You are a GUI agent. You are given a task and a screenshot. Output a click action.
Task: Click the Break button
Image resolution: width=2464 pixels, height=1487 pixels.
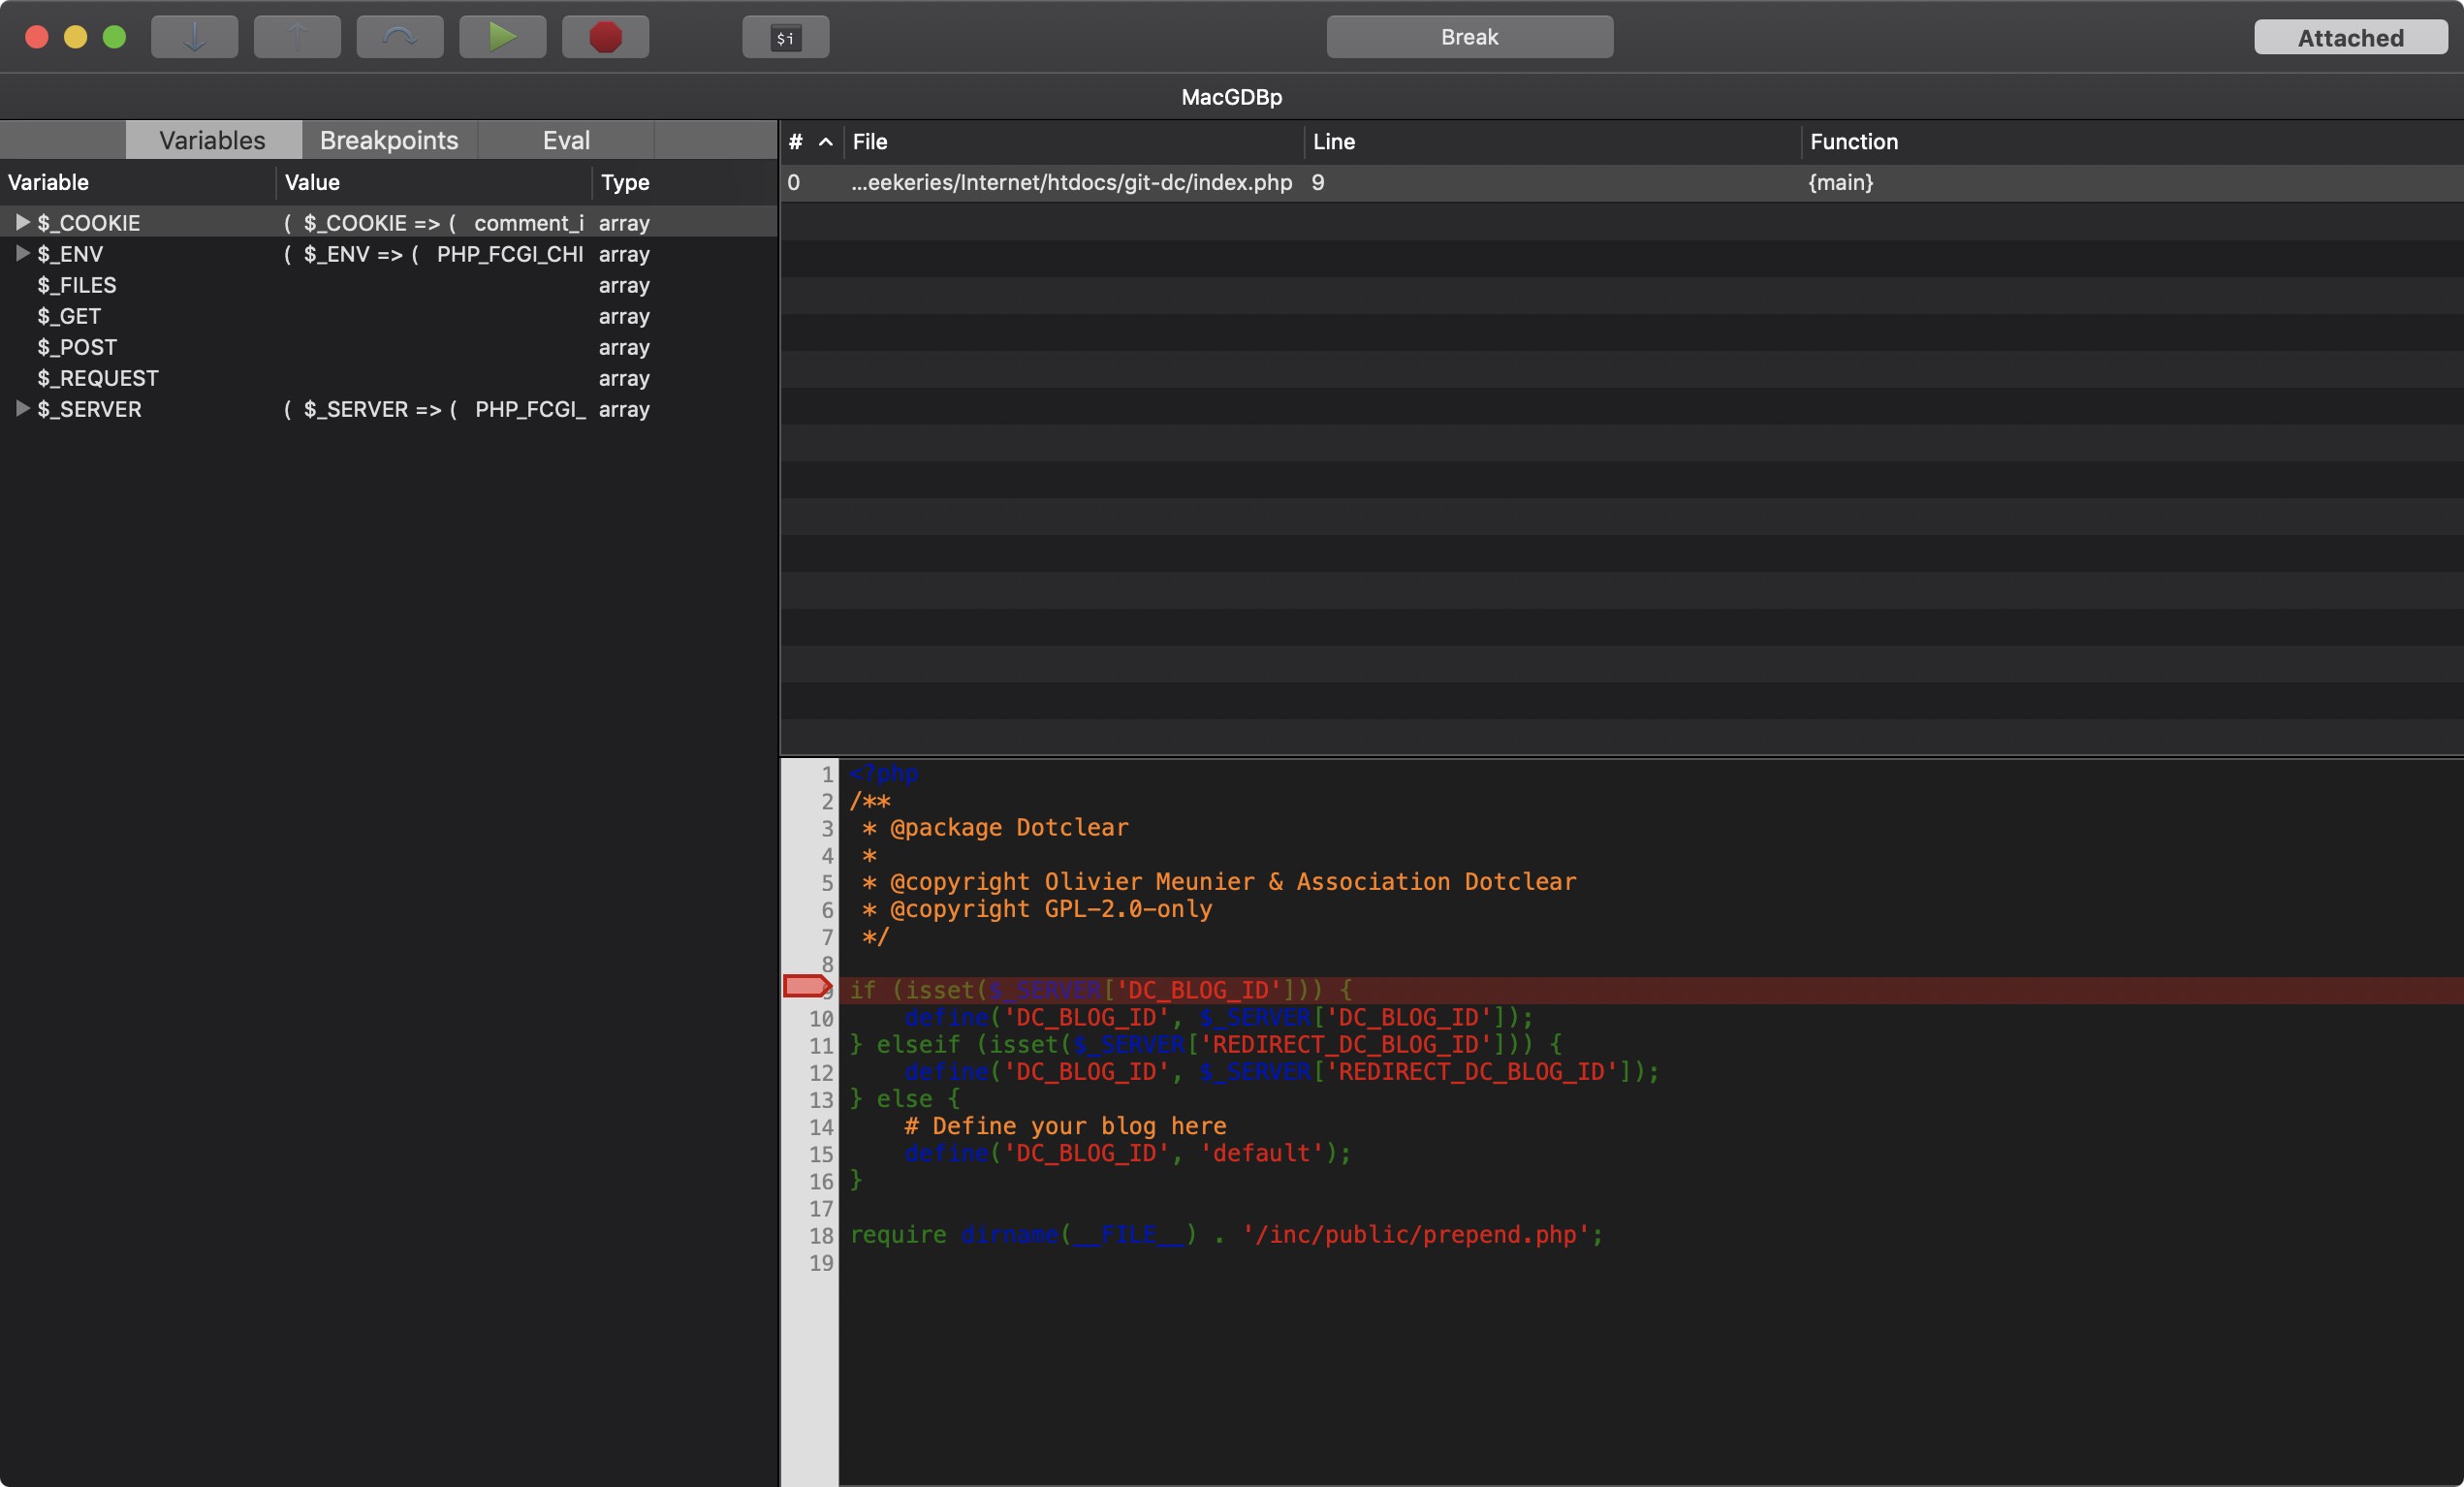click(x=1469, y=37)
